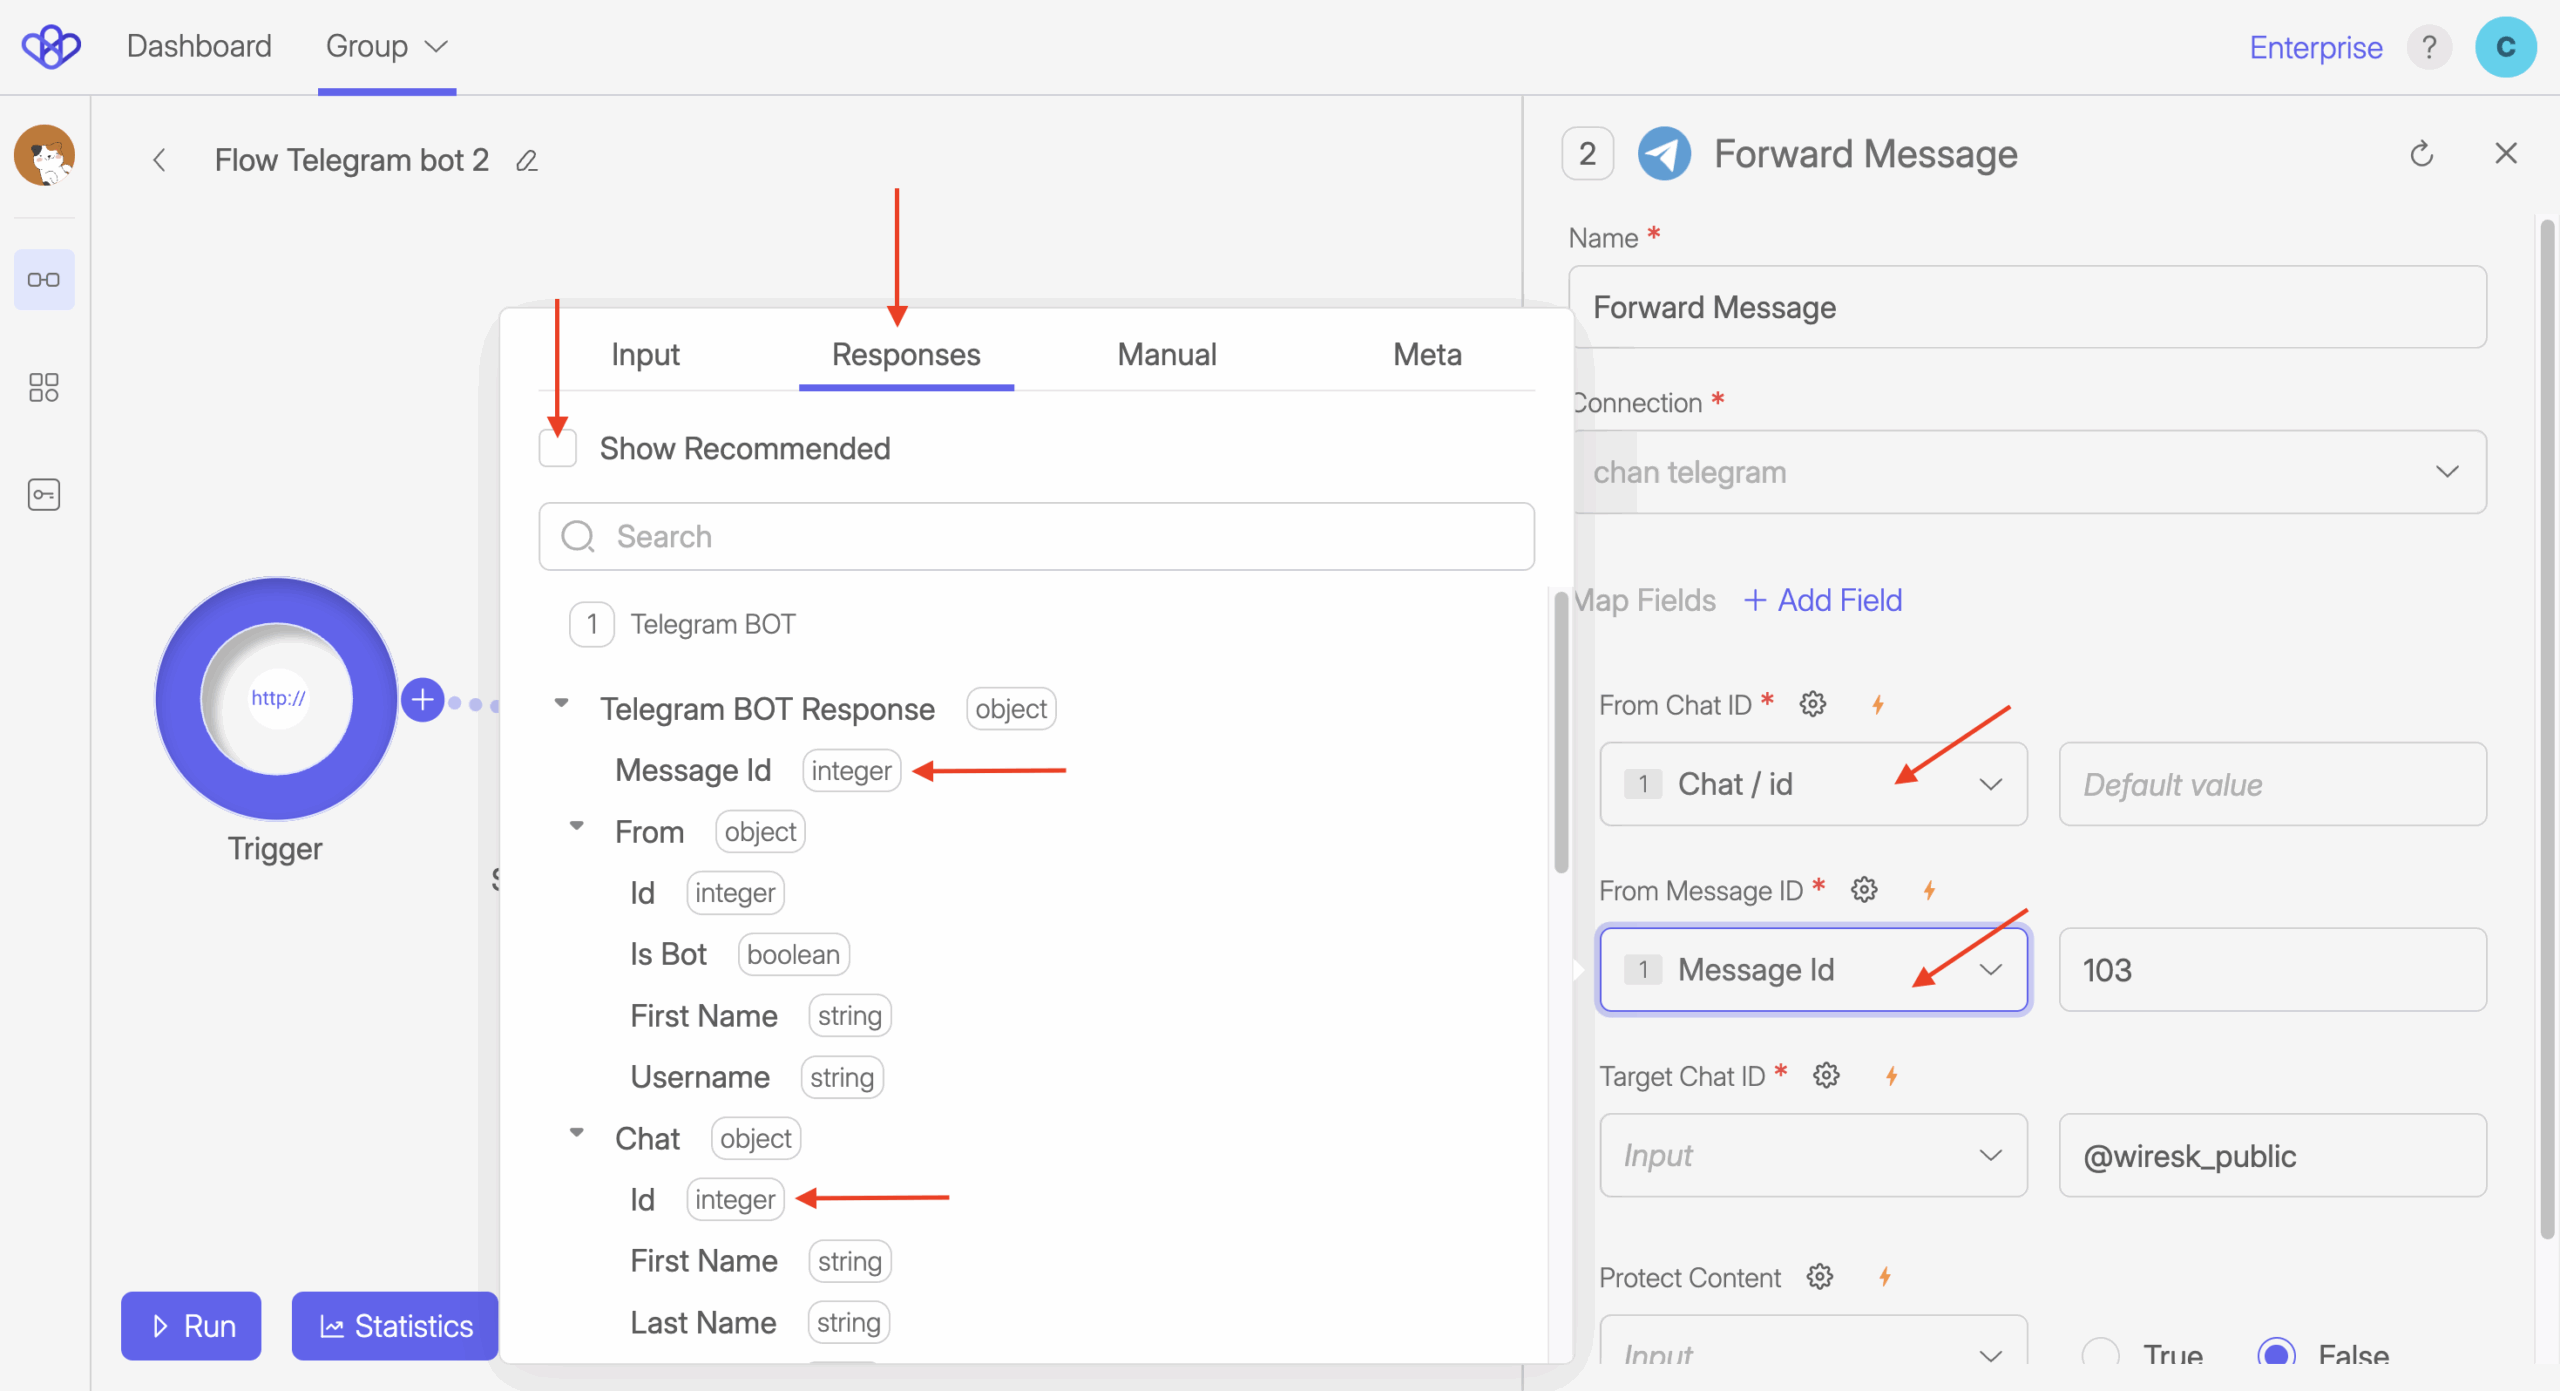Click lightning icon beside From Message ID
This screenshot has width=2560, height=1391.
[x=1929, y=889]
